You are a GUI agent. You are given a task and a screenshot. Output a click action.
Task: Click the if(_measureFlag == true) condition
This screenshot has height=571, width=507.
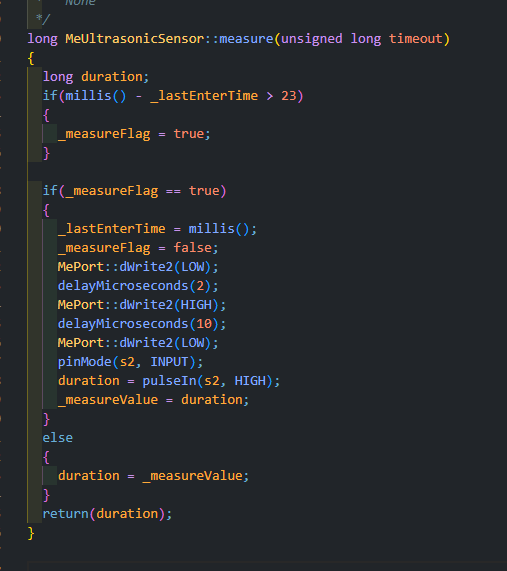point(134,191)
